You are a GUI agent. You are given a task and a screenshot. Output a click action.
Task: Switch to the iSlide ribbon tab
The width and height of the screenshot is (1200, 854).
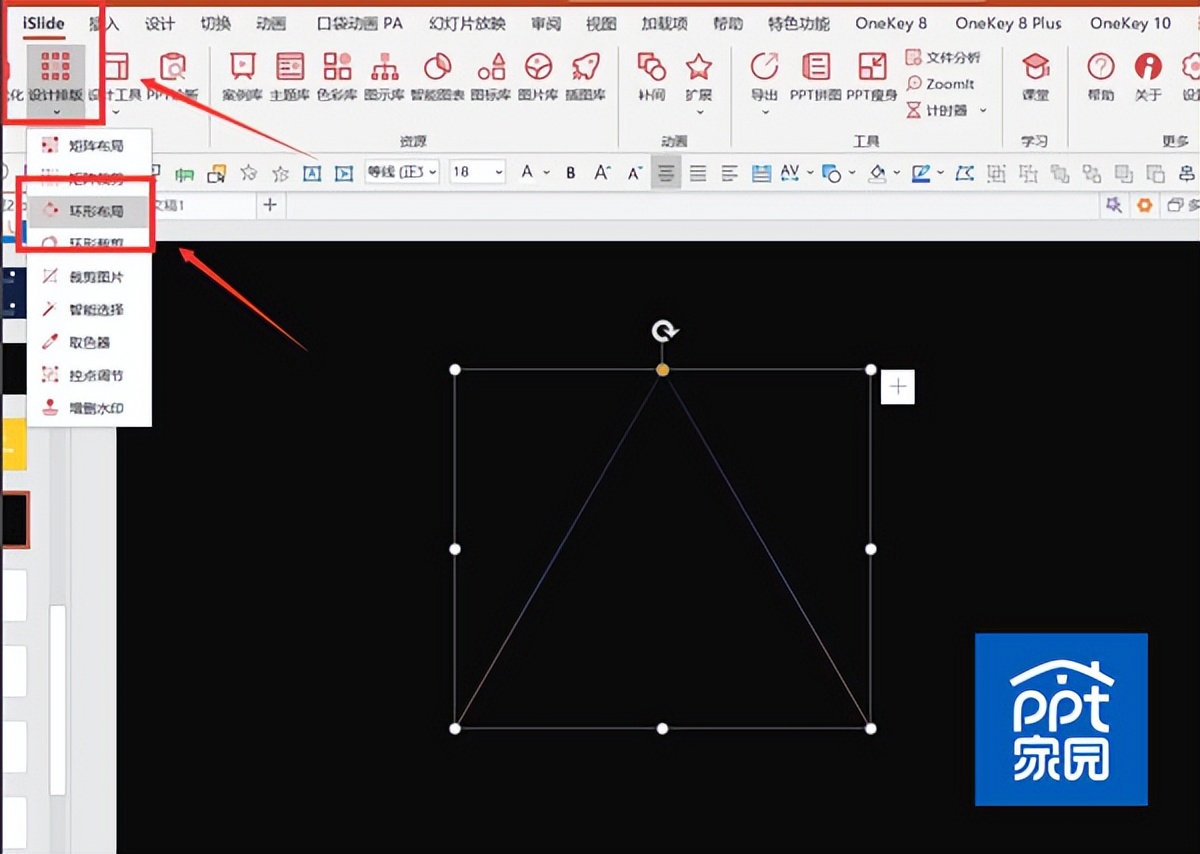[43, 22]
